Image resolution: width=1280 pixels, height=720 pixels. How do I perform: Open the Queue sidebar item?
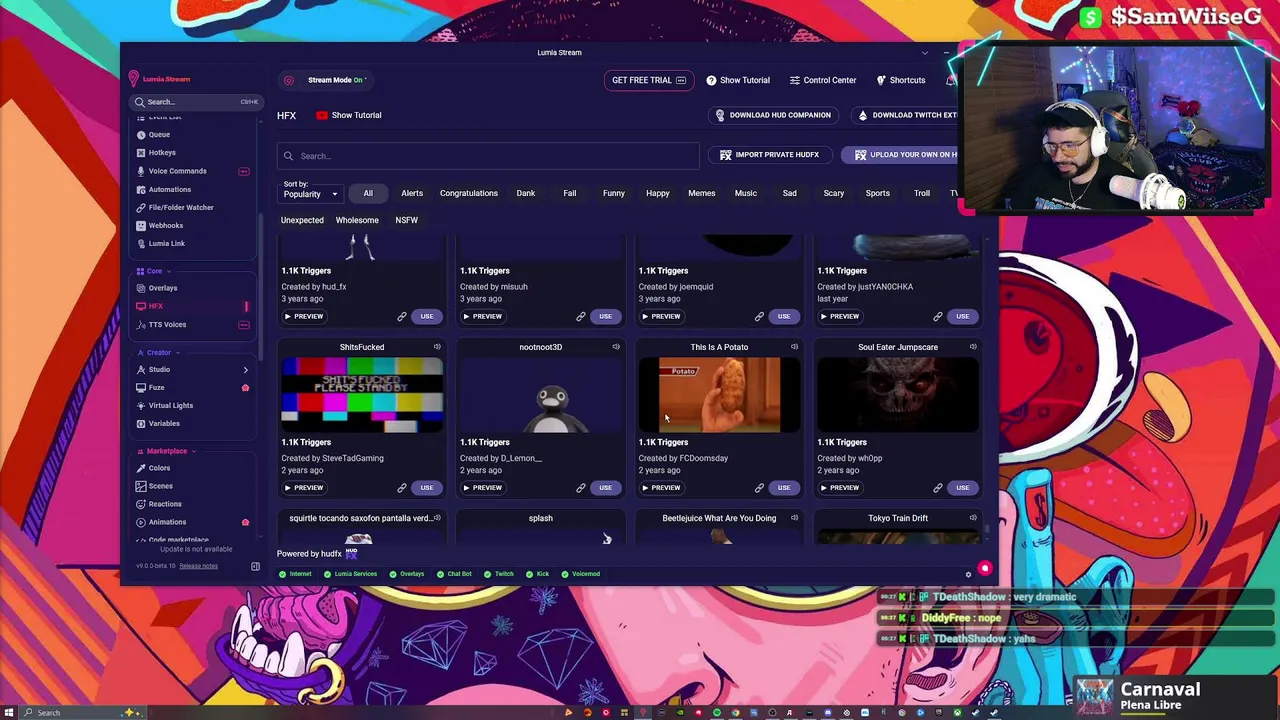coord(159,134)
